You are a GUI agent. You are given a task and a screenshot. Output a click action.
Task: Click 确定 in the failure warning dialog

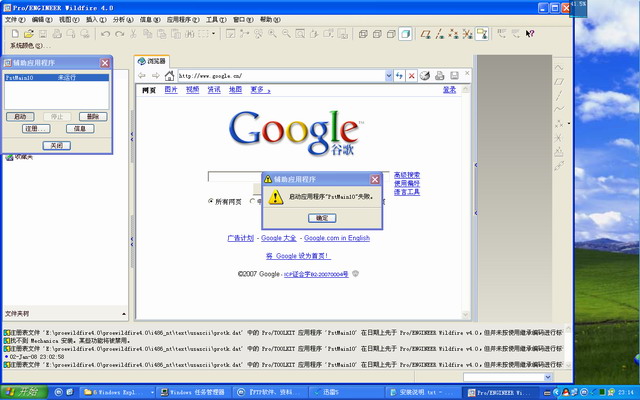click(x=322, y=218)
